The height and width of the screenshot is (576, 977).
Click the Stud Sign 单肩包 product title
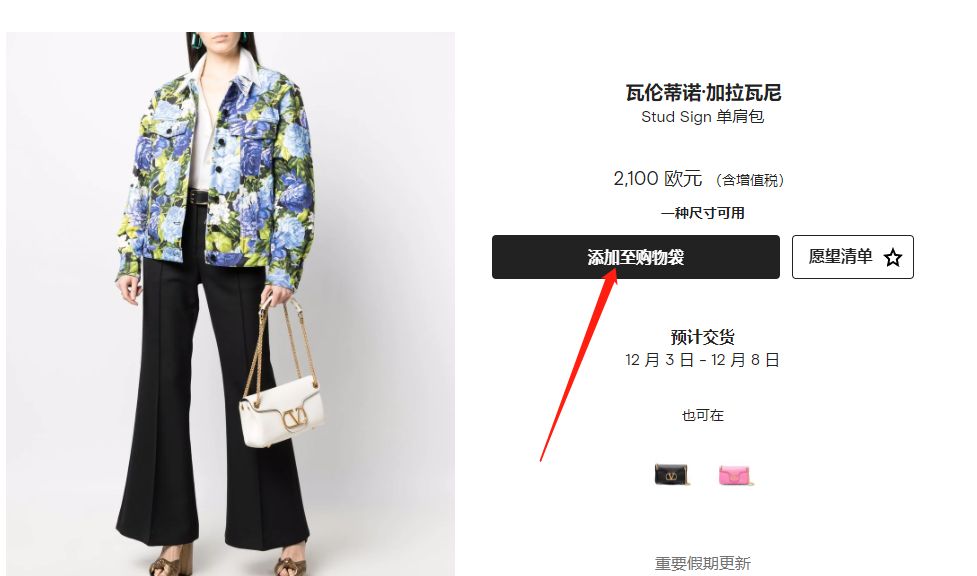point(702,117)
